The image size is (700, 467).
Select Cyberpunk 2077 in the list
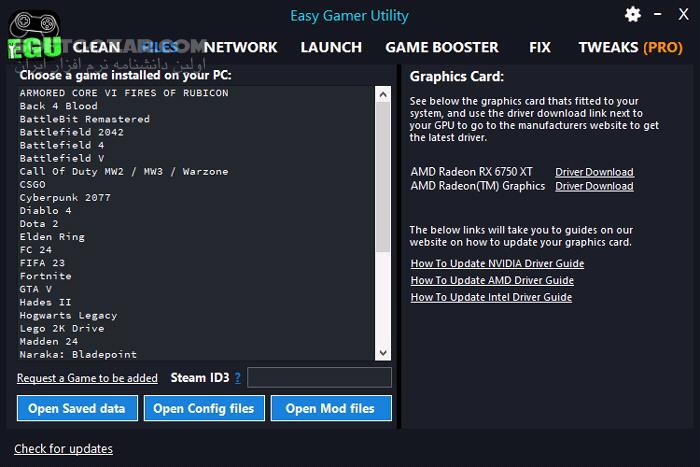click(196, 197)
